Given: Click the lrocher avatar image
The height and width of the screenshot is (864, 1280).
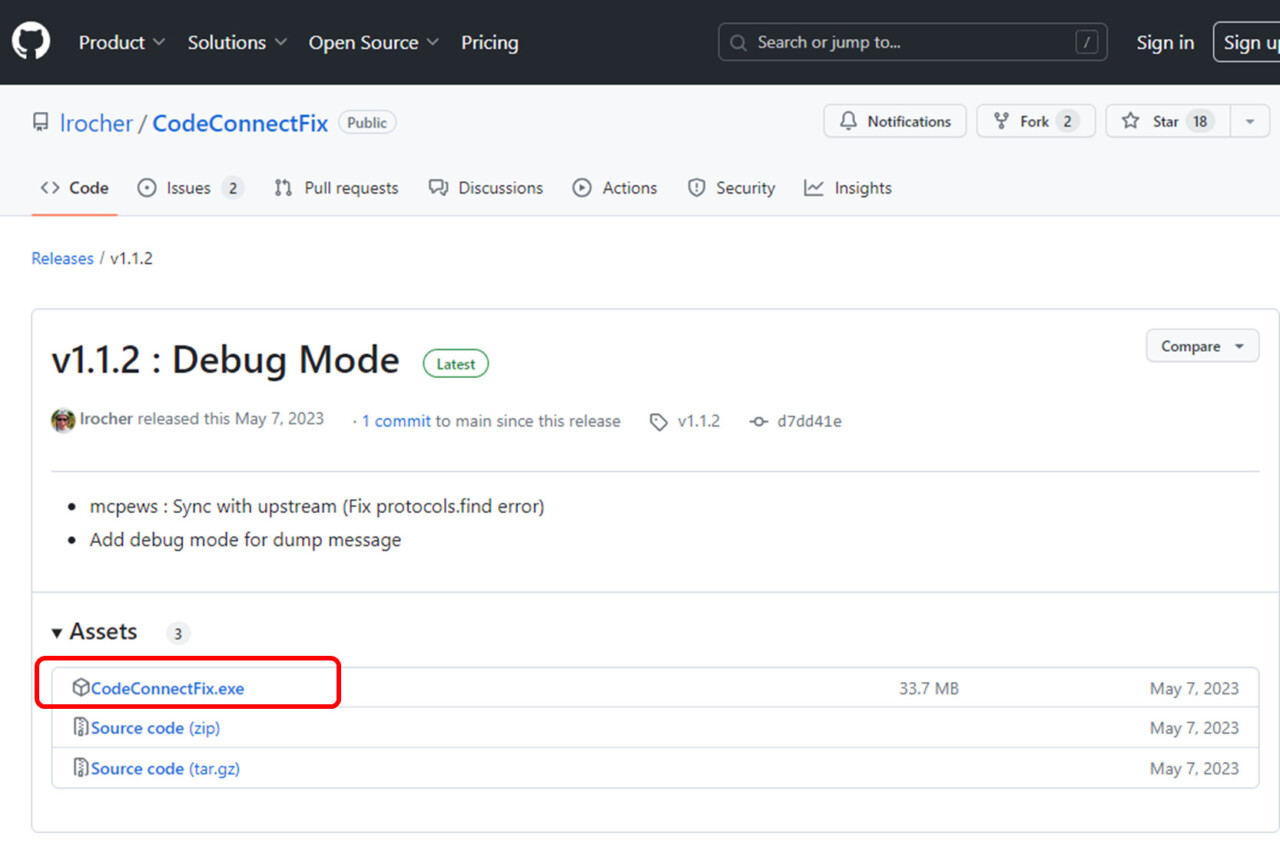Looking at the screenshot, I should tap(63, 420).
